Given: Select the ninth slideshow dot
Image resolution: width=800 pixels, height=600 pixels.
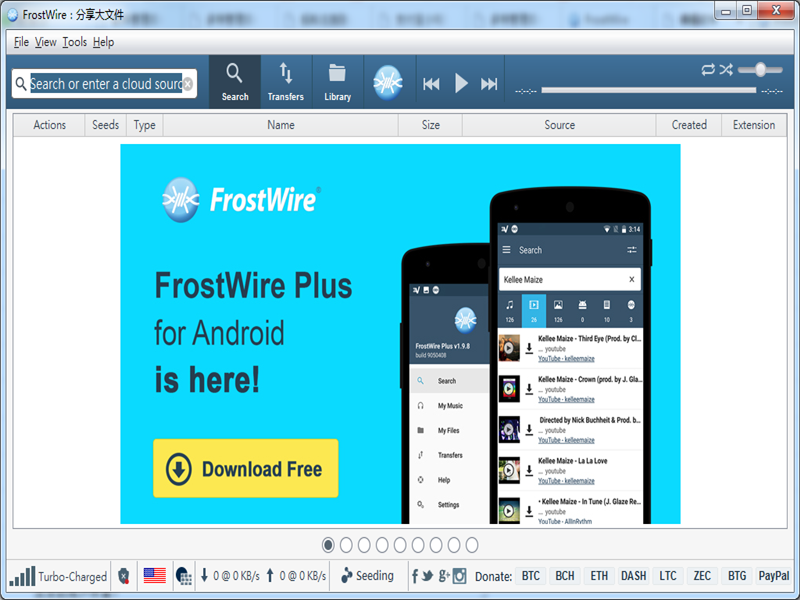Looking at the screenshot, I should (x=472, y=545).
